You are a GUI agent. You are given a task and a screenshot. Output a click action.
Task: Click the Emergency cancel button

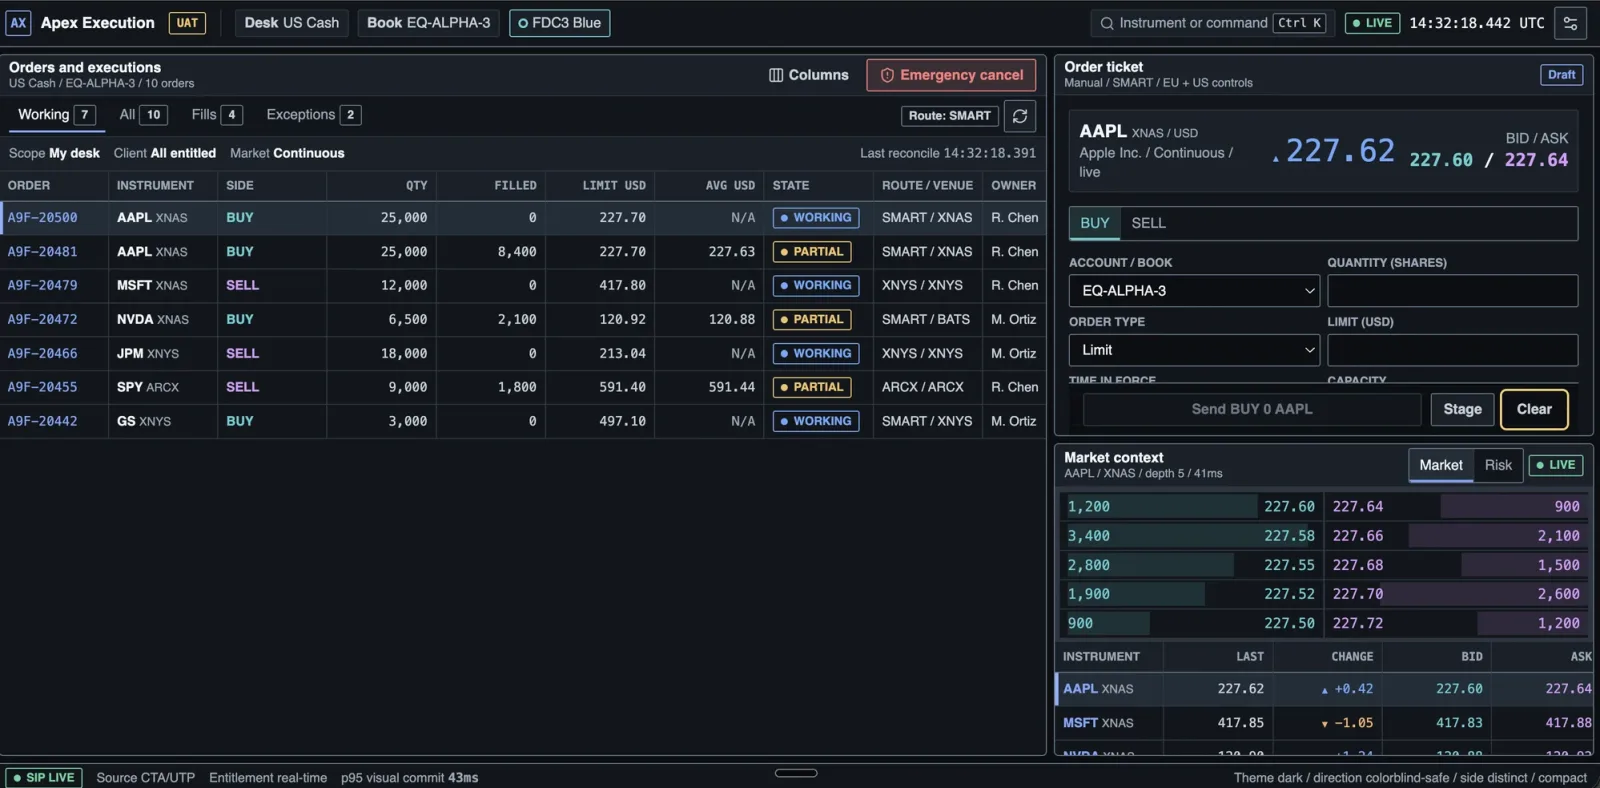click(x=951, y=75)
